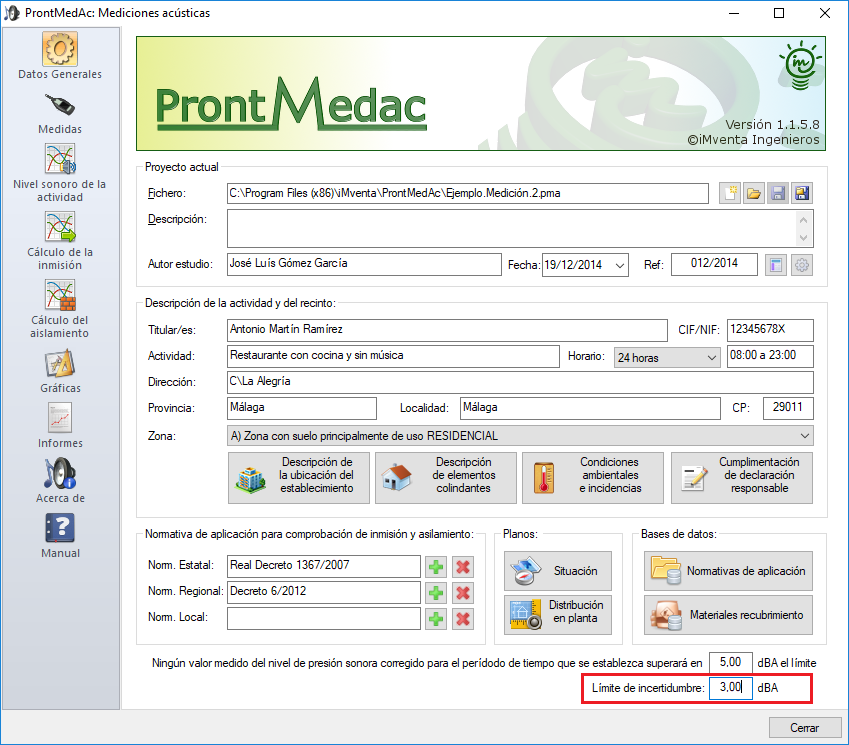Open Informes section

click(60, 426)
